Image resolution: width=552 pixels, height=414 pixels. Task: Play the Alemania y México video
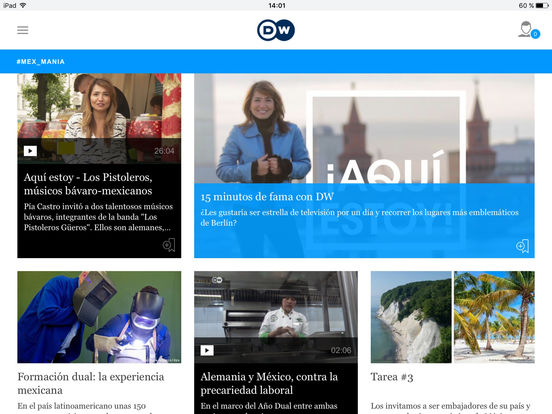207,350
